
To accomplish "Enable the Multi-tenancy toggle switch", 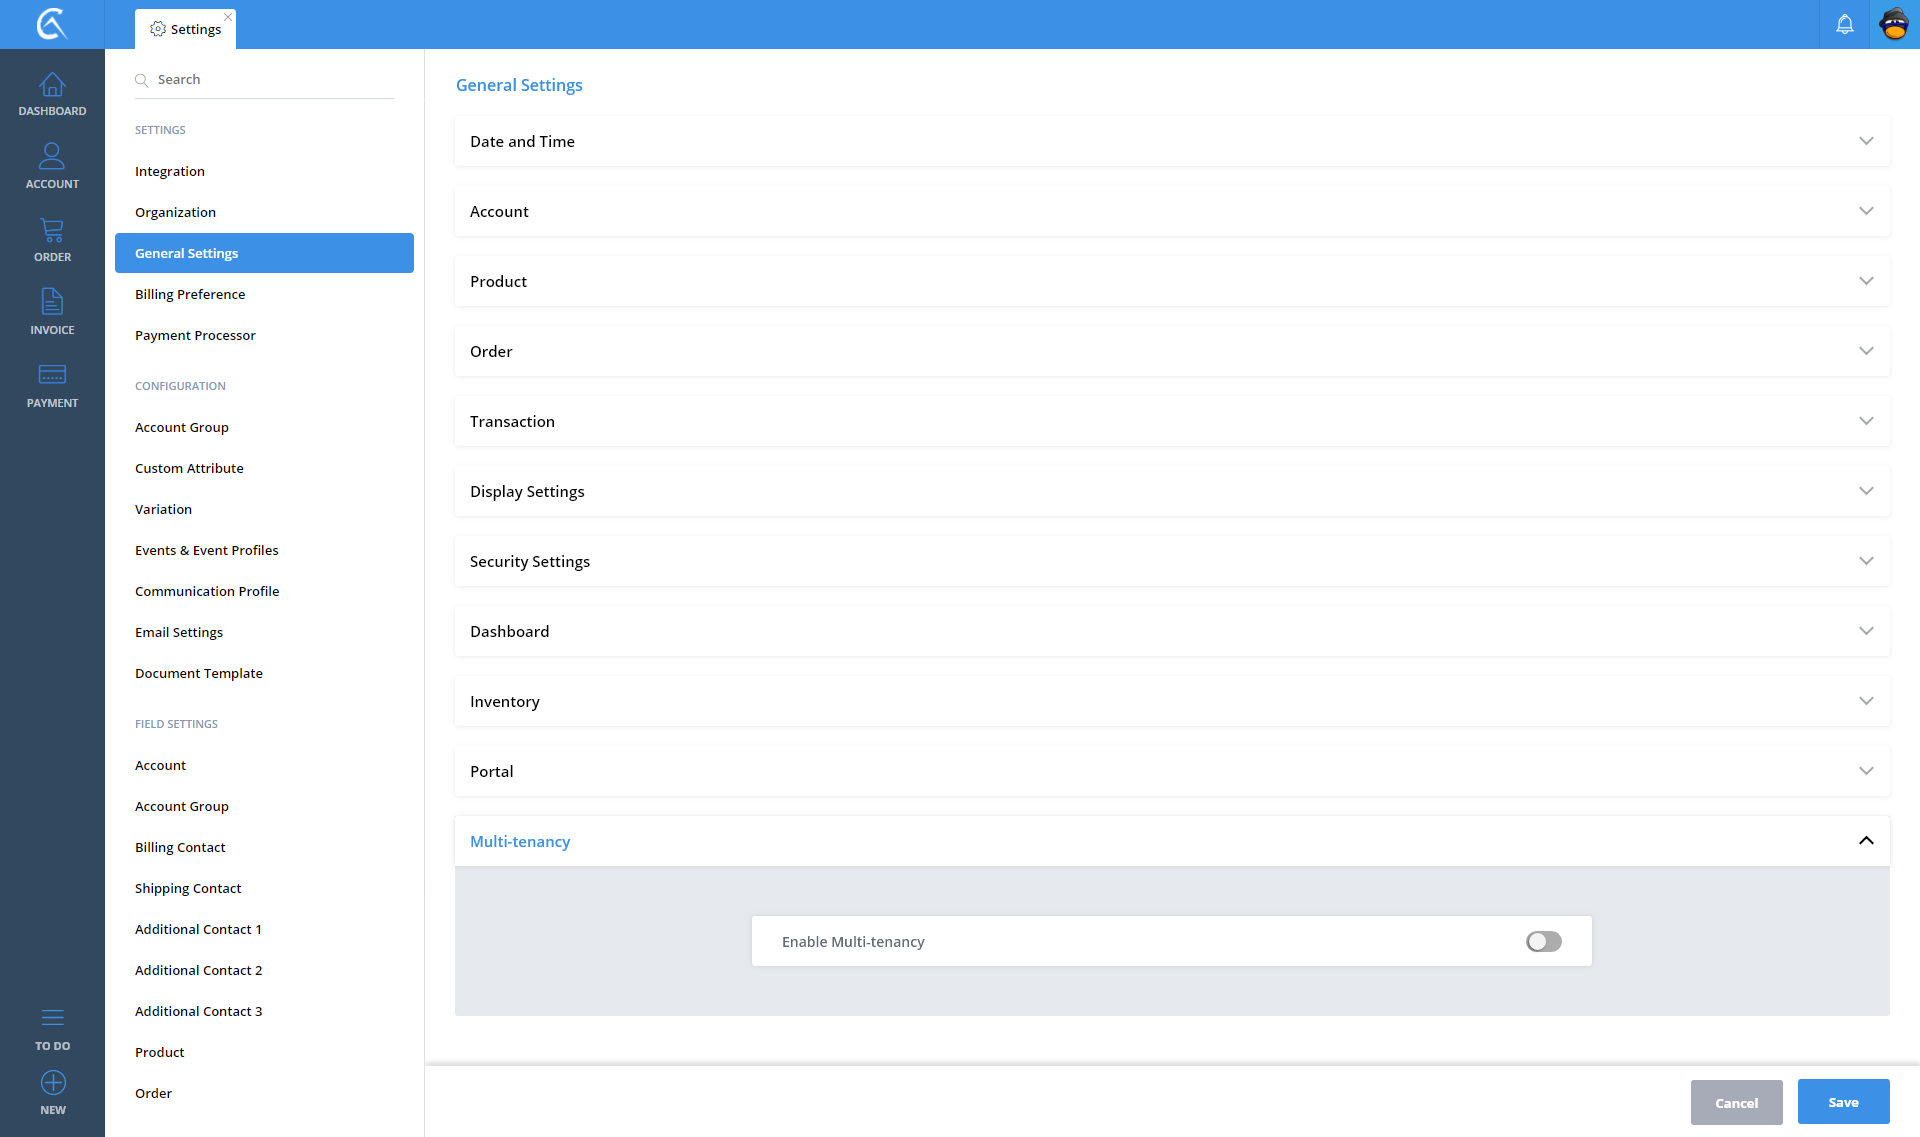I will click(x=1543, y=942).
